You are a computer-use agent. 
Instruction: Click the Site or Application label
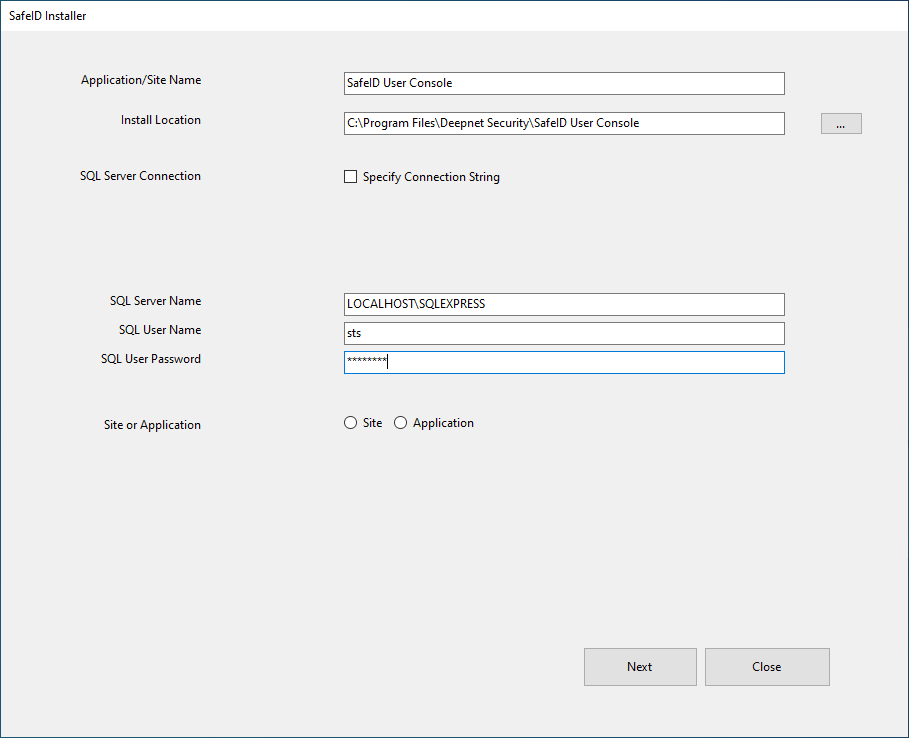click(x=152, y=425)
